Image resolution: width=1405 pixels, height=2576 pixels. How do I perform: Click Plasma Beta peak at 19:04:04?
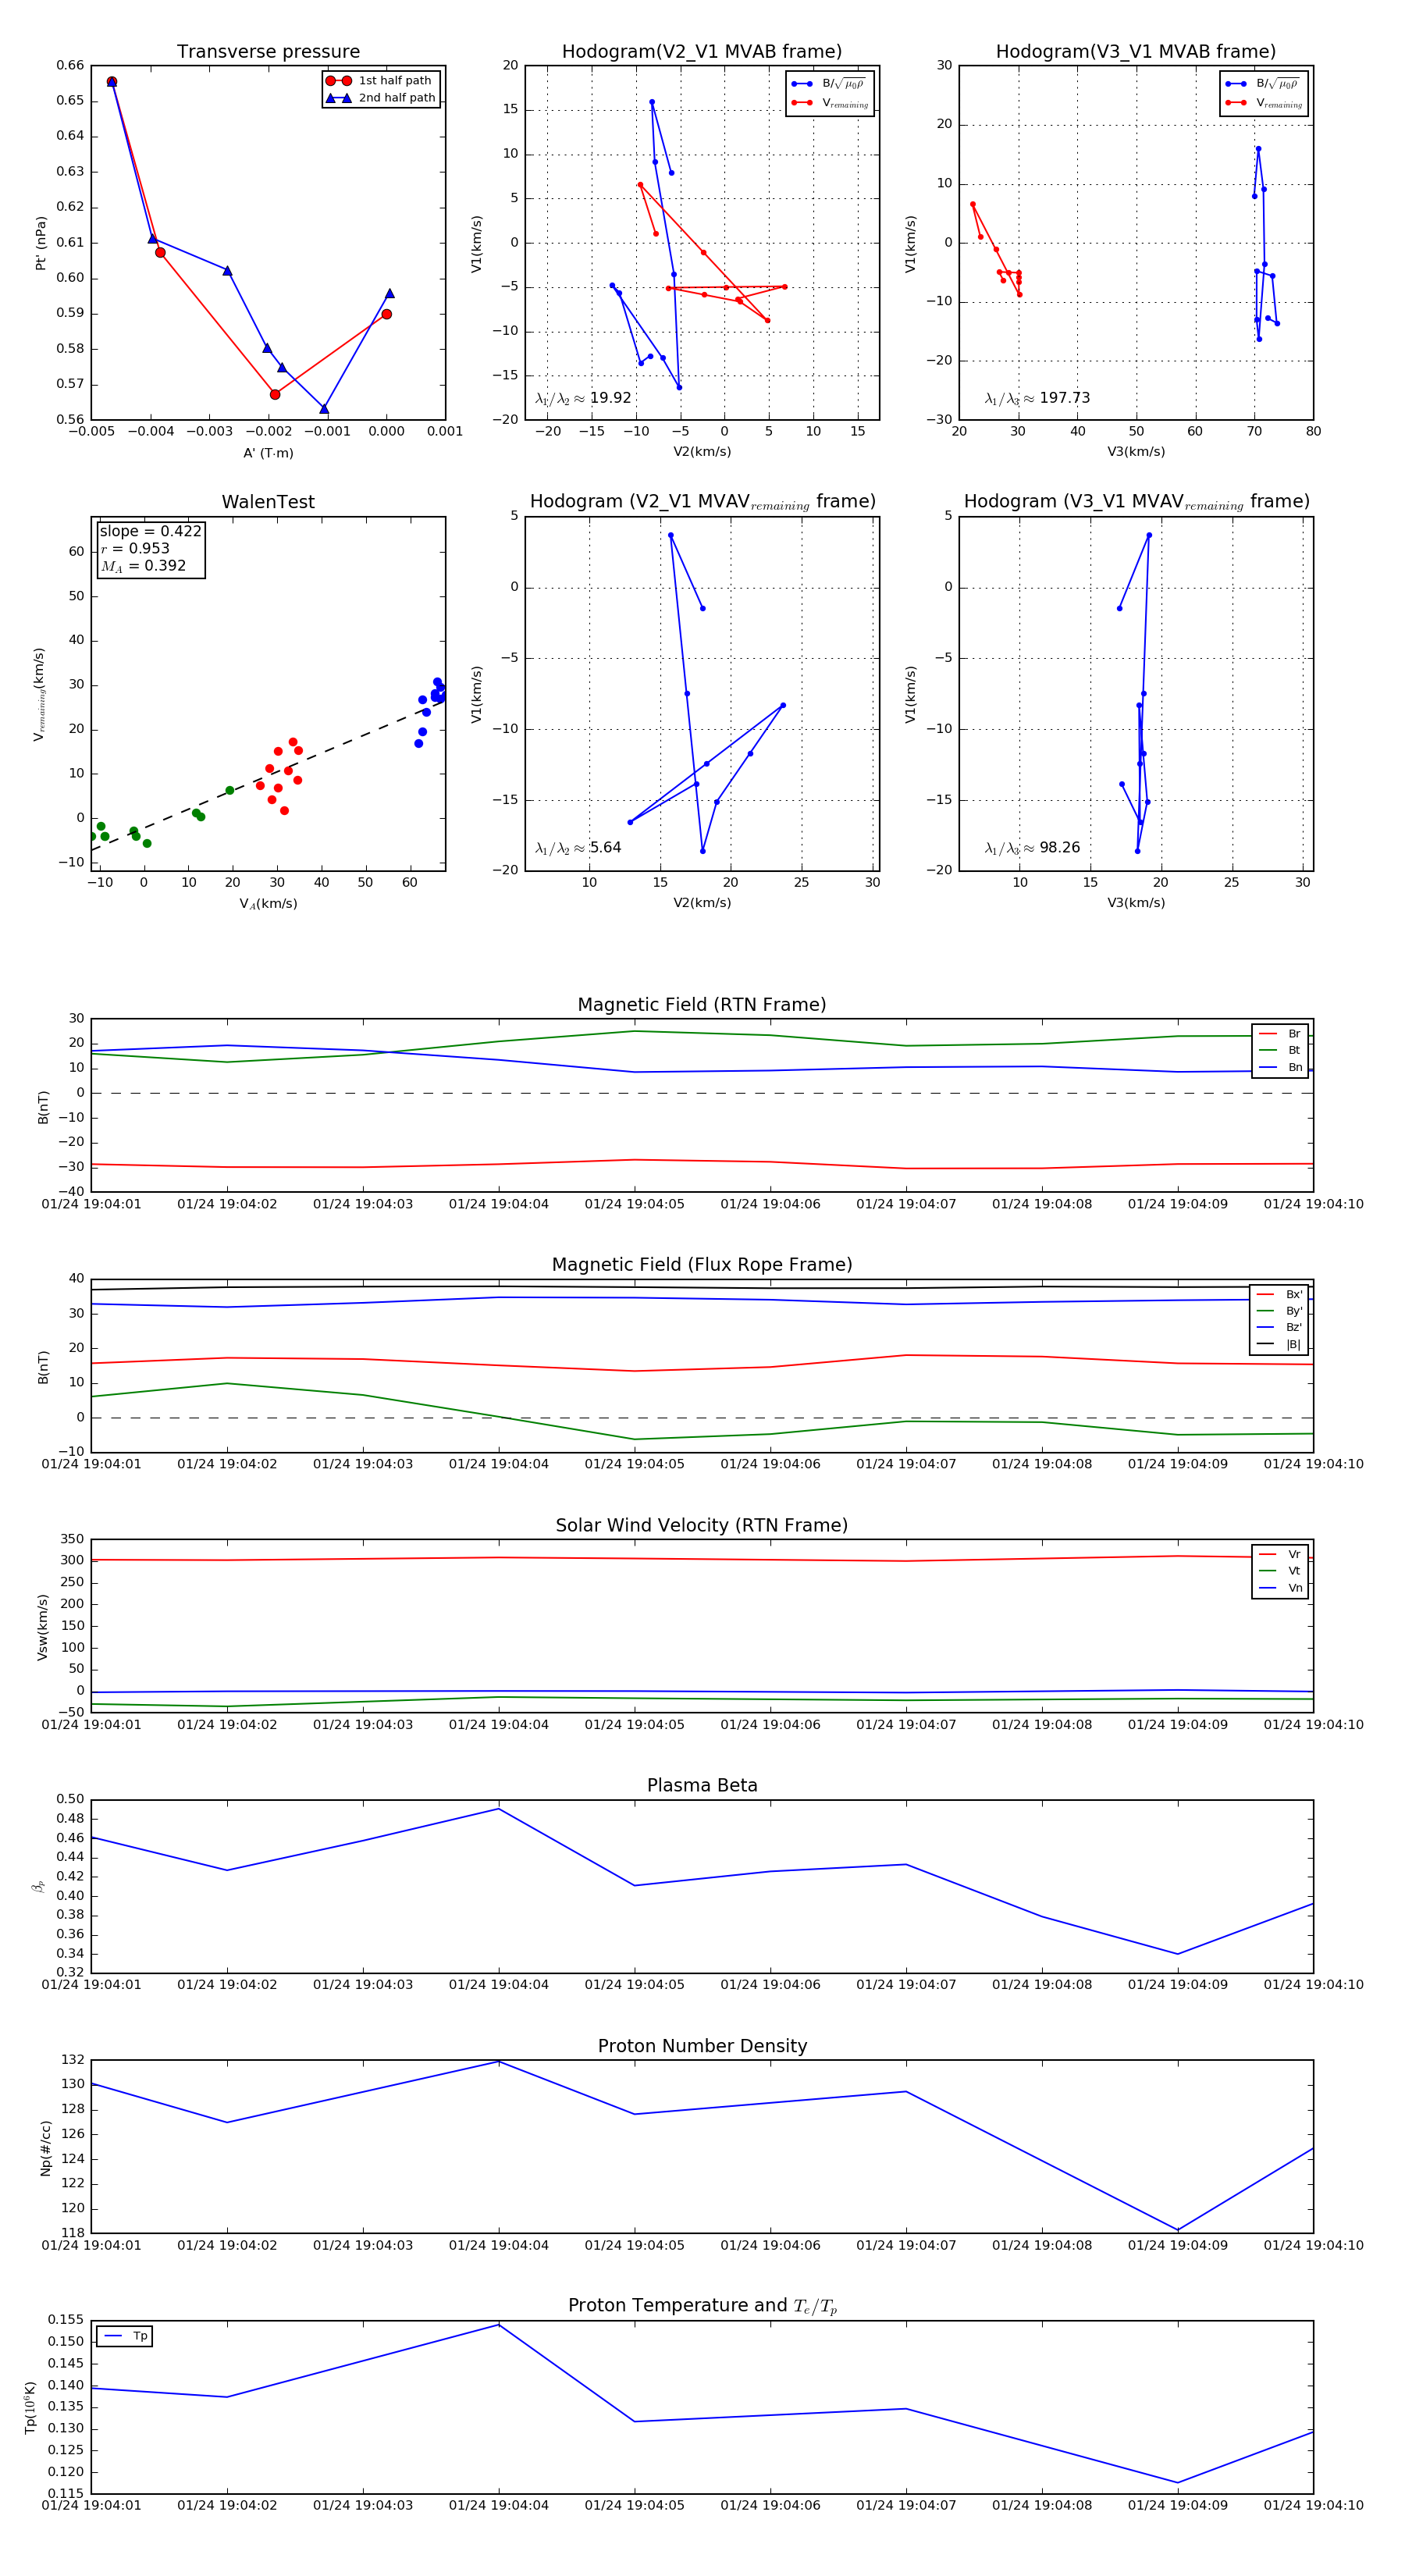pos(499,1809)
